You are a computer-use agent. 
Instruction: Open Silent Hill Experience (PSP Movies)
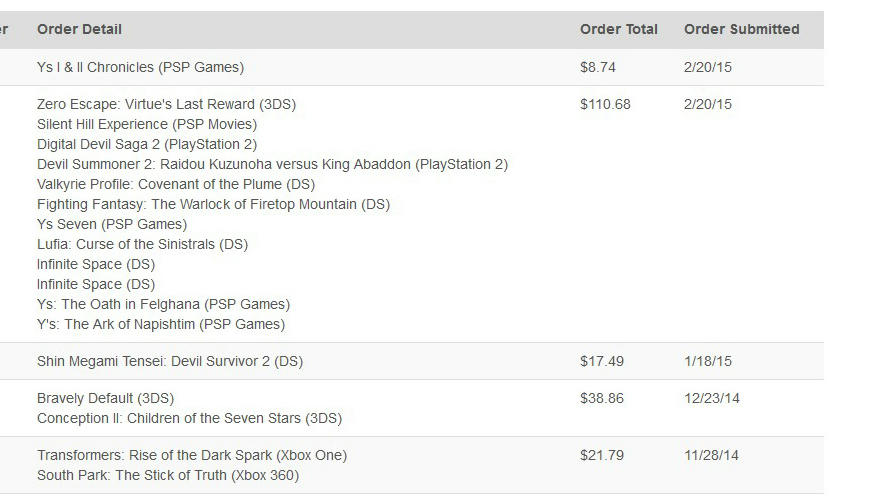(146, 125)
